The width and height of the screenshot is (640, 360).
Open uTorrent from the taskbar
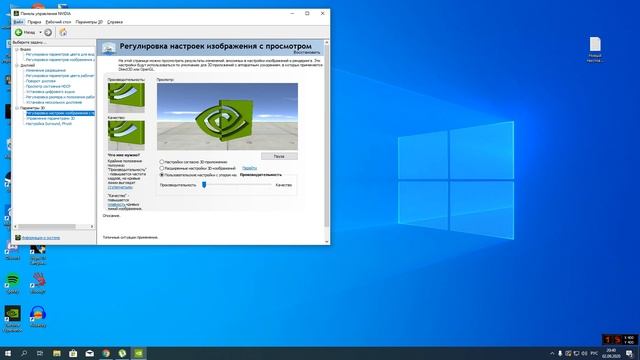click(122, 353)
